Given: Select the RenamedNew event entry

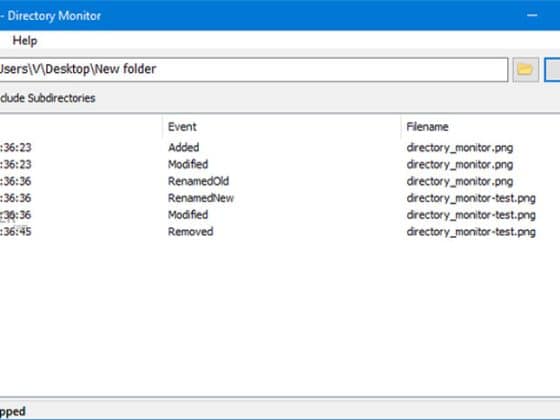Looking at the screenshot, I should [x=280, y=198].
